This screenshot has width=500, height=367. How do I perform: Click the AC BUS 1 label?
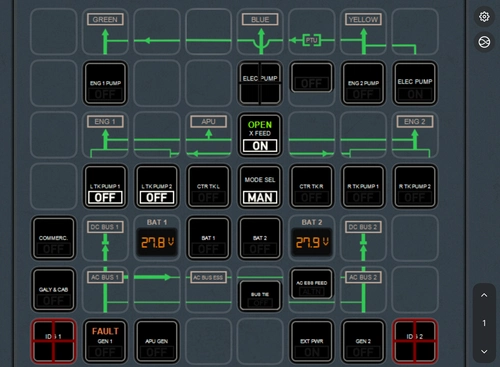click(105, 277)
